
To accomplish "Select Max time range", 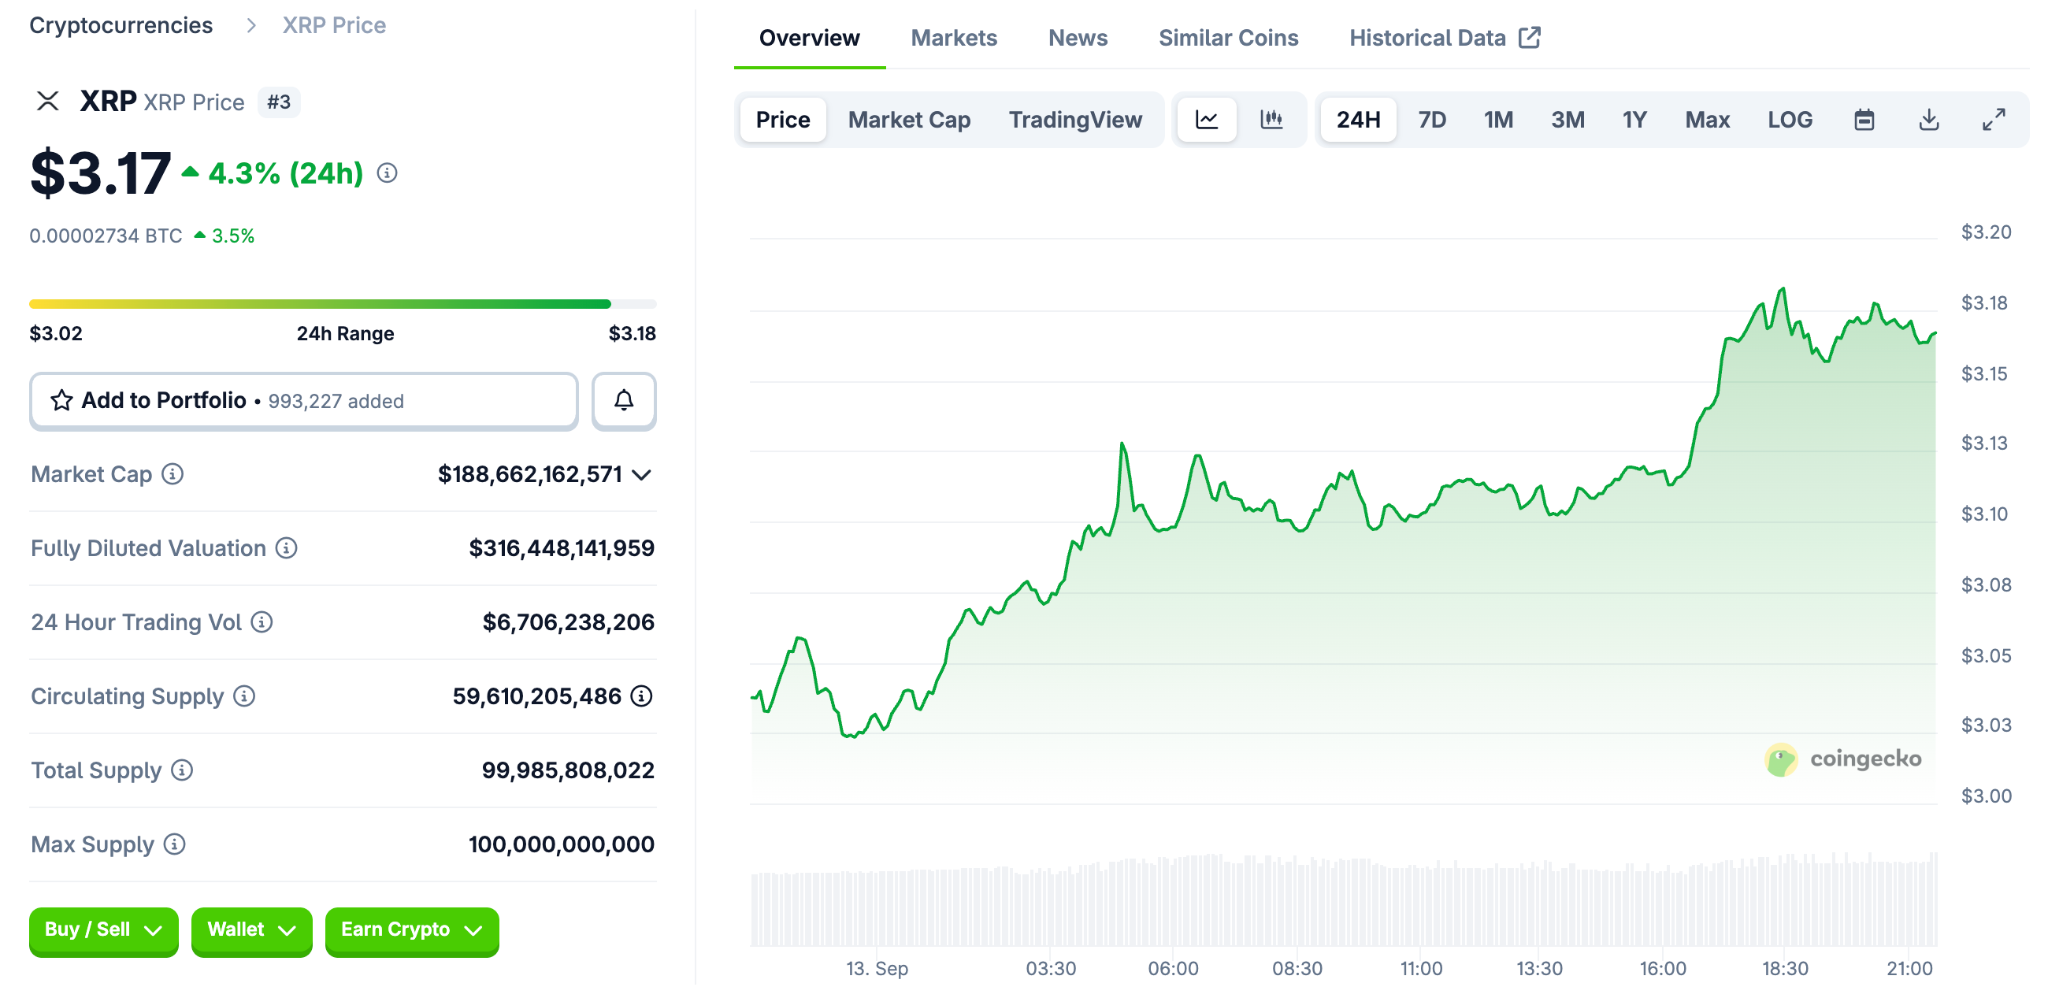I will coord(1707,120).
